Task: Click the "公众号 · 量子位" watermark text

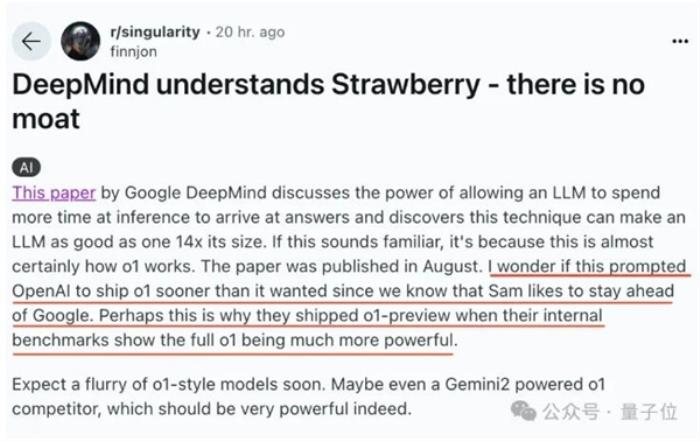Action: (610, 411)
